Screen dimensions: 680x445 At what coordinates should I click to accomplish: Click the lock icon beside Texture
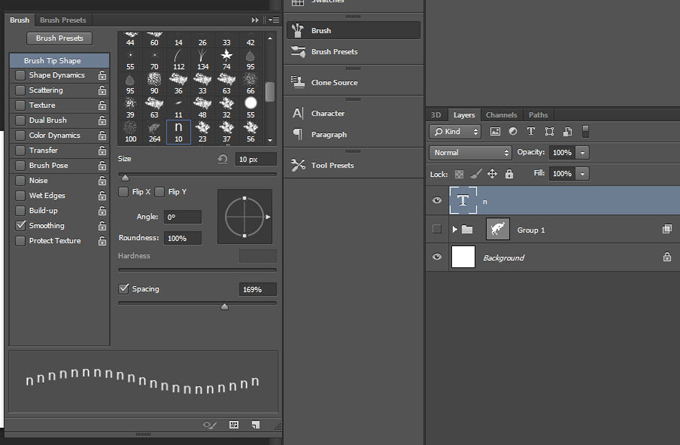click(102, 105)
